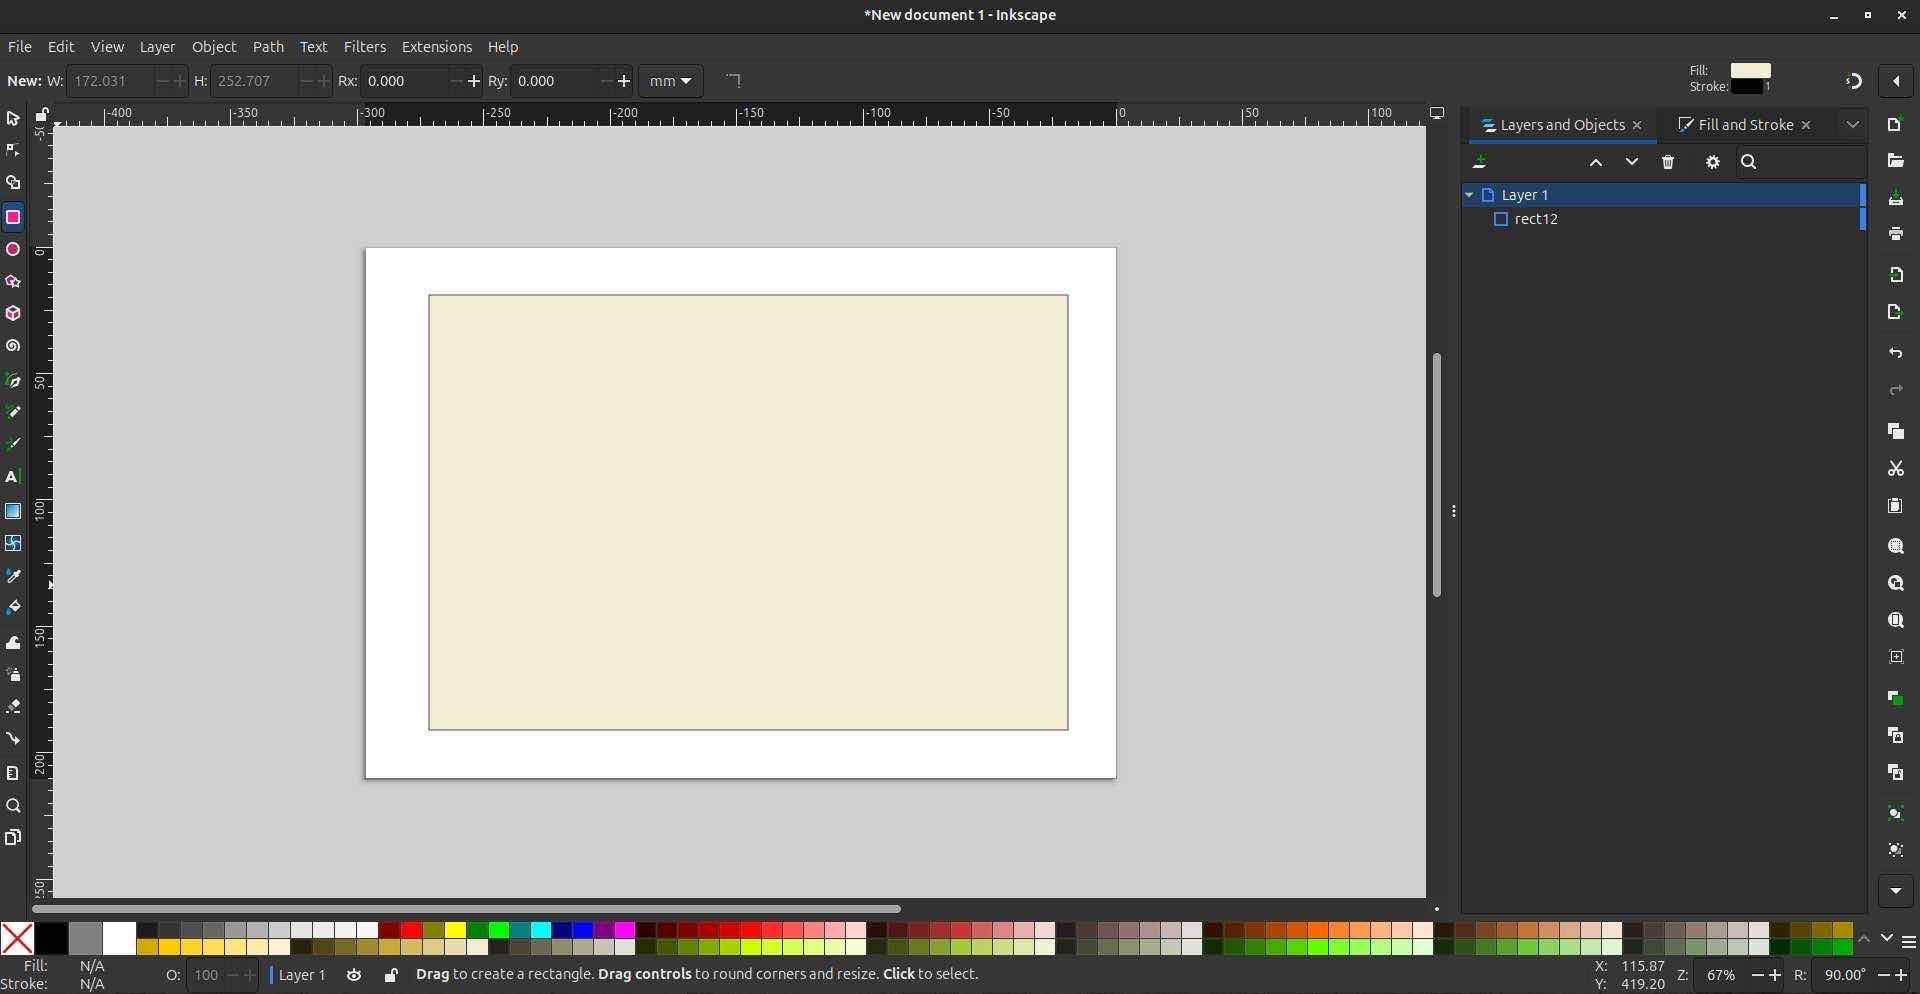Select the Rectangle tool
The image size is (1920, 994).
tap(13, 217)
